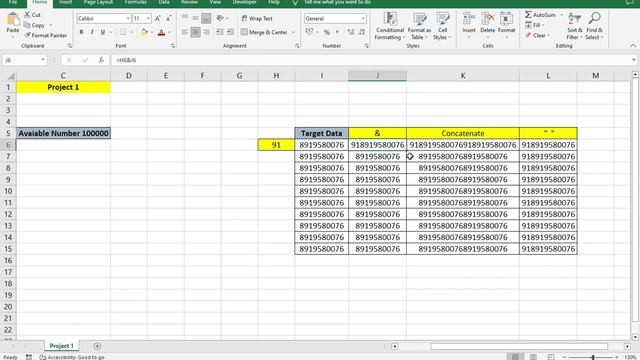Screen dimensions: 640x360
Task: Select the Project 1 sheet tab
Action: pos(62,346)
